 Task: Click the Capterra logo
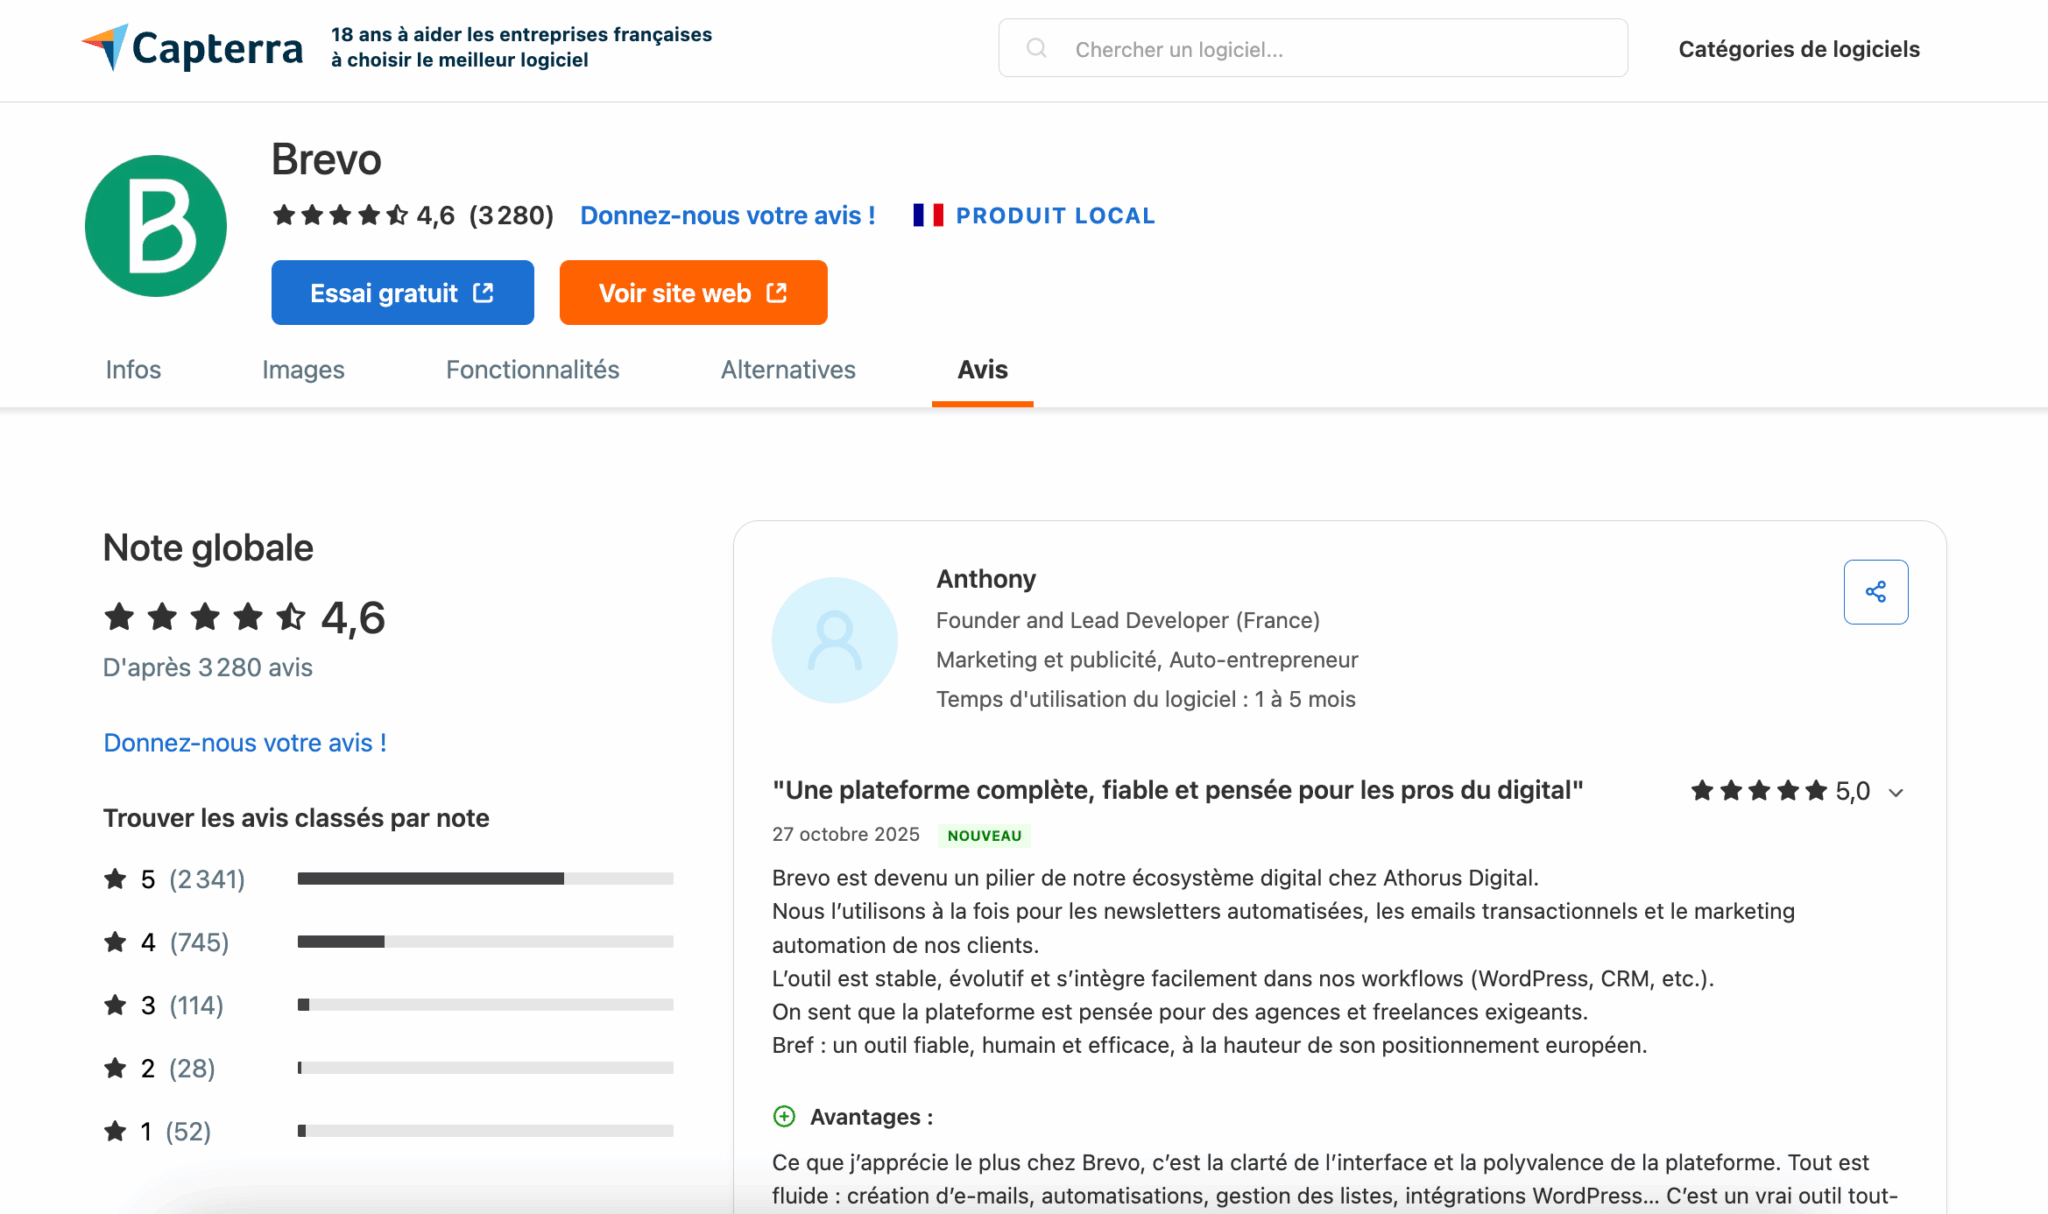192,48
